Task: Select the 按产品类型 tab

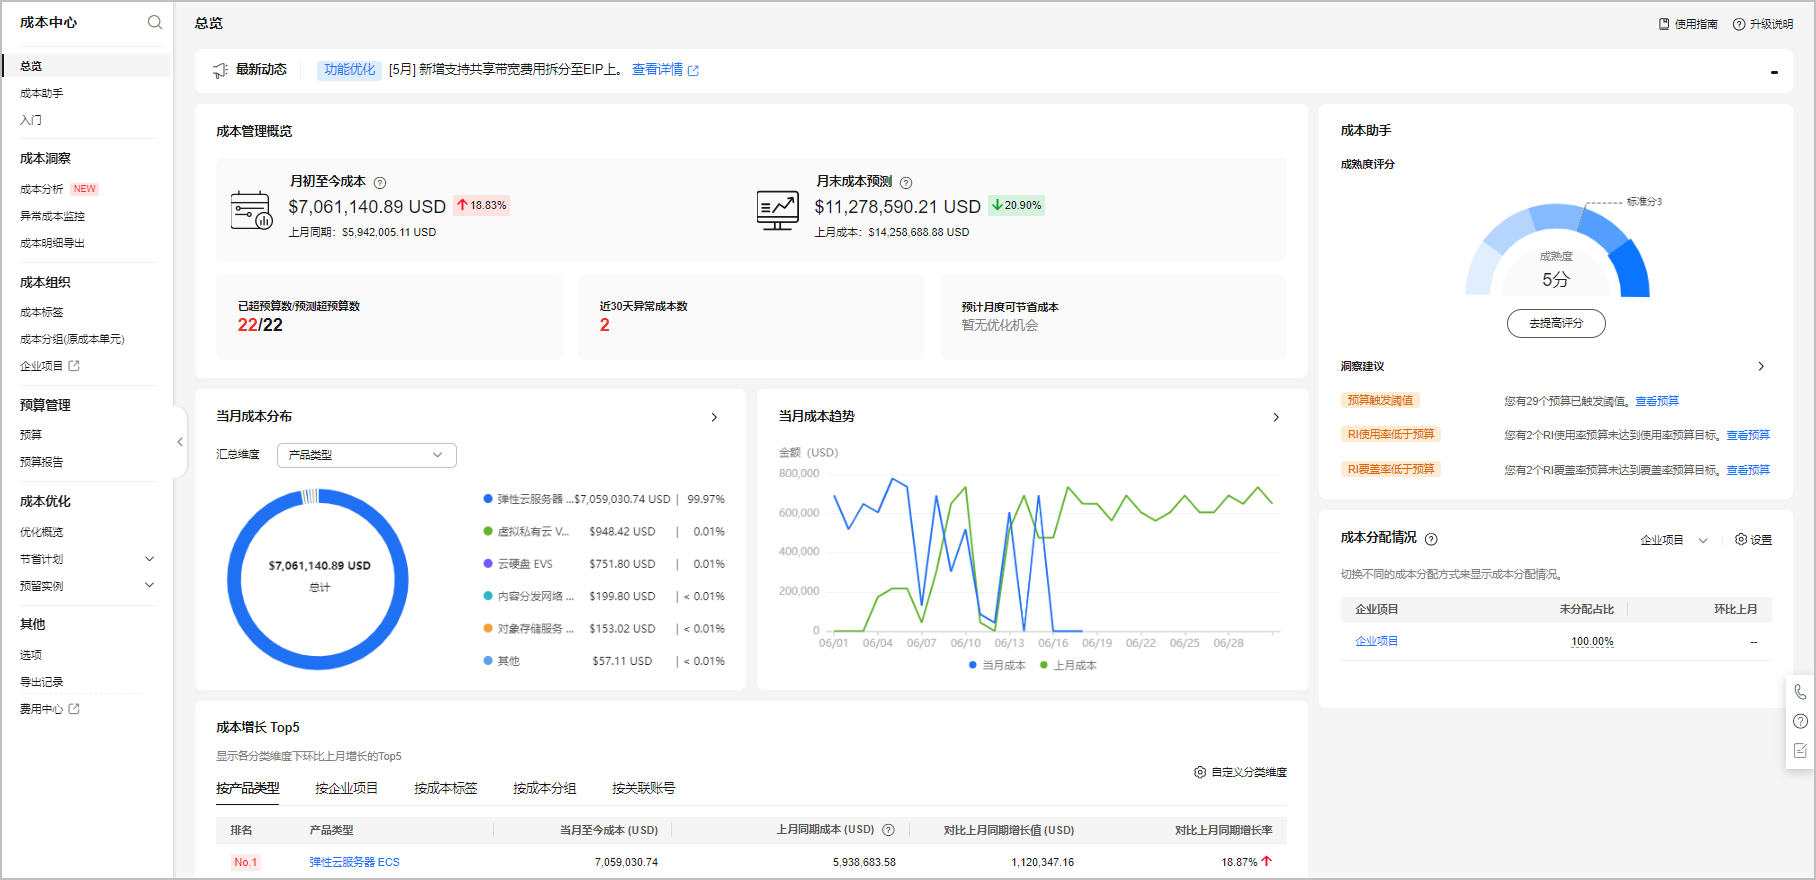Action: click(x=248, y=788)
